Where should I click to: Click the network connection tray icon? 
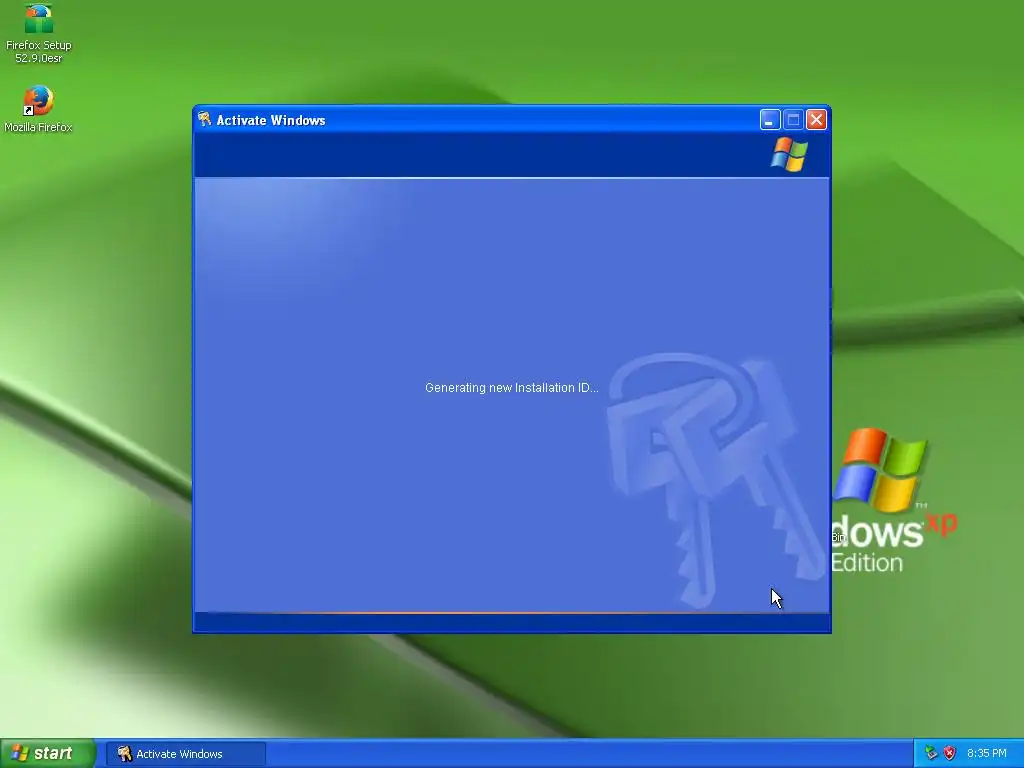pyautogui.click(x=931, y=754)
